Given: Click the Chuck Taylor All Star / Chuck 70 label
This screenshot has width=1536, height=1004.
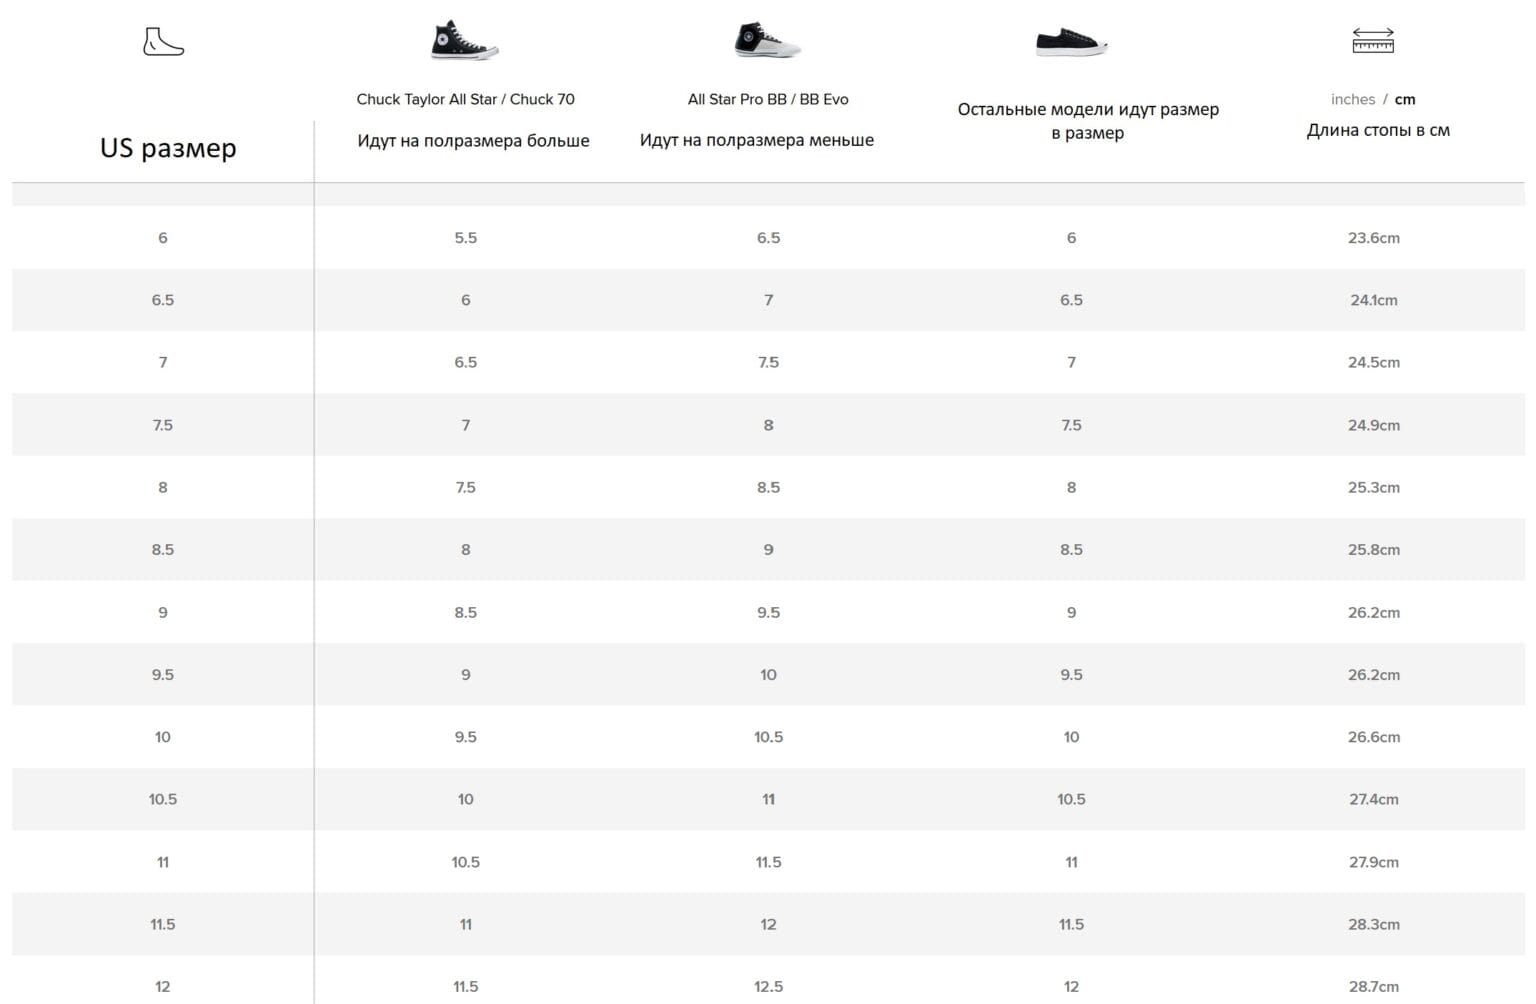Looking at the screenshot, I should [465, 99].
